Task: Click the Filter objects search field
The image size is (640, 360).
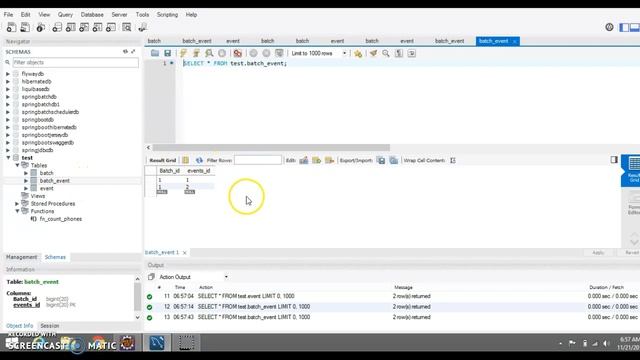Action: point(75,62)
